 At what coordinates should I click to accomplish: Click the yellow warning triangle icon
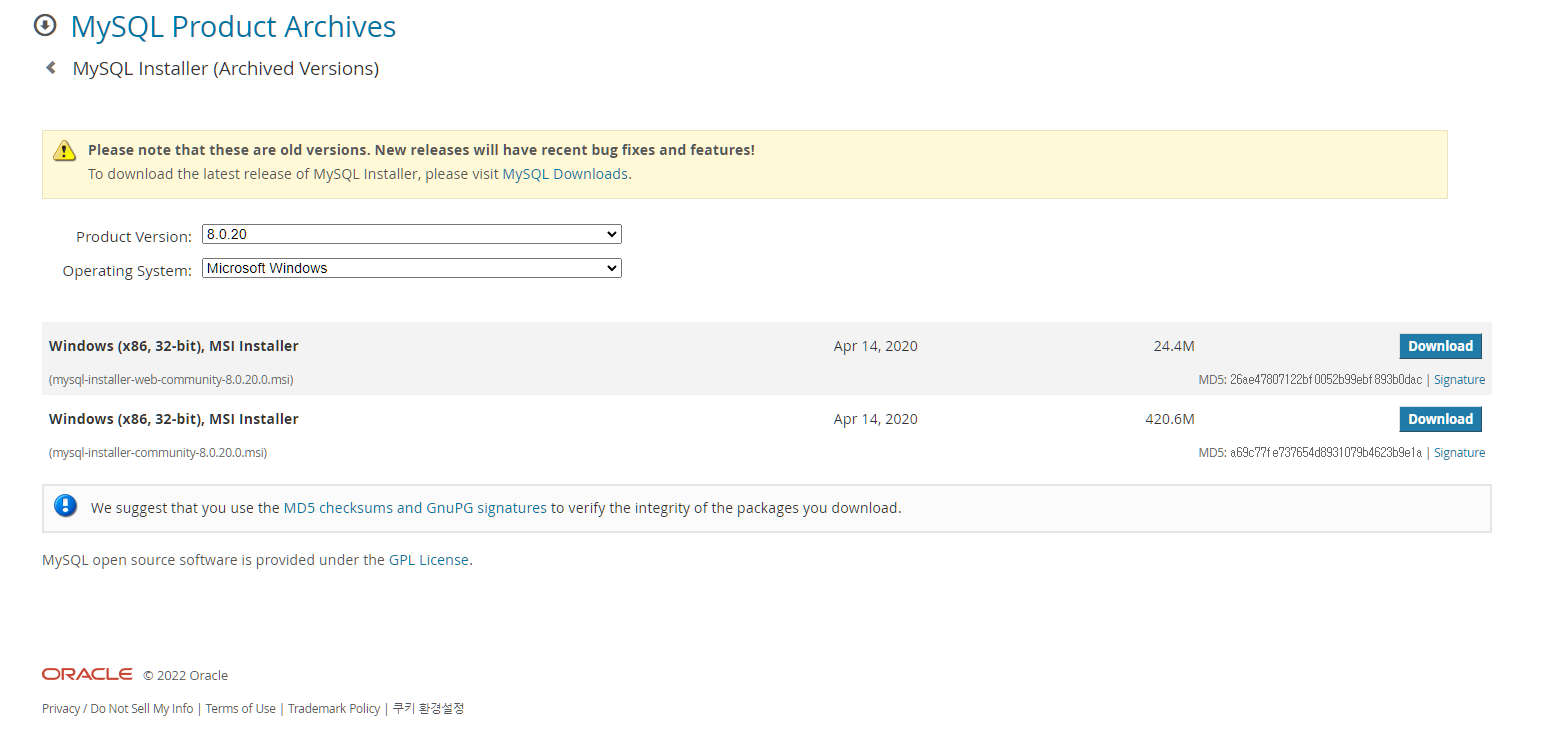pyautogui.click(x=65, y=151)
